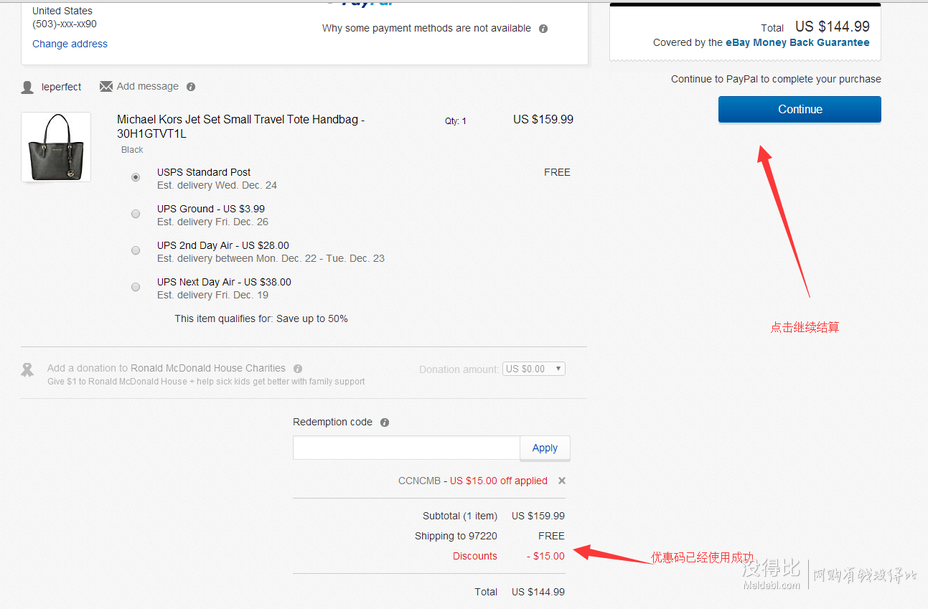Viewport: 928px width, 609px height.
Task: Select USPS Standard Post shipping
Action: pyautogui.click(x=136, y=177)
